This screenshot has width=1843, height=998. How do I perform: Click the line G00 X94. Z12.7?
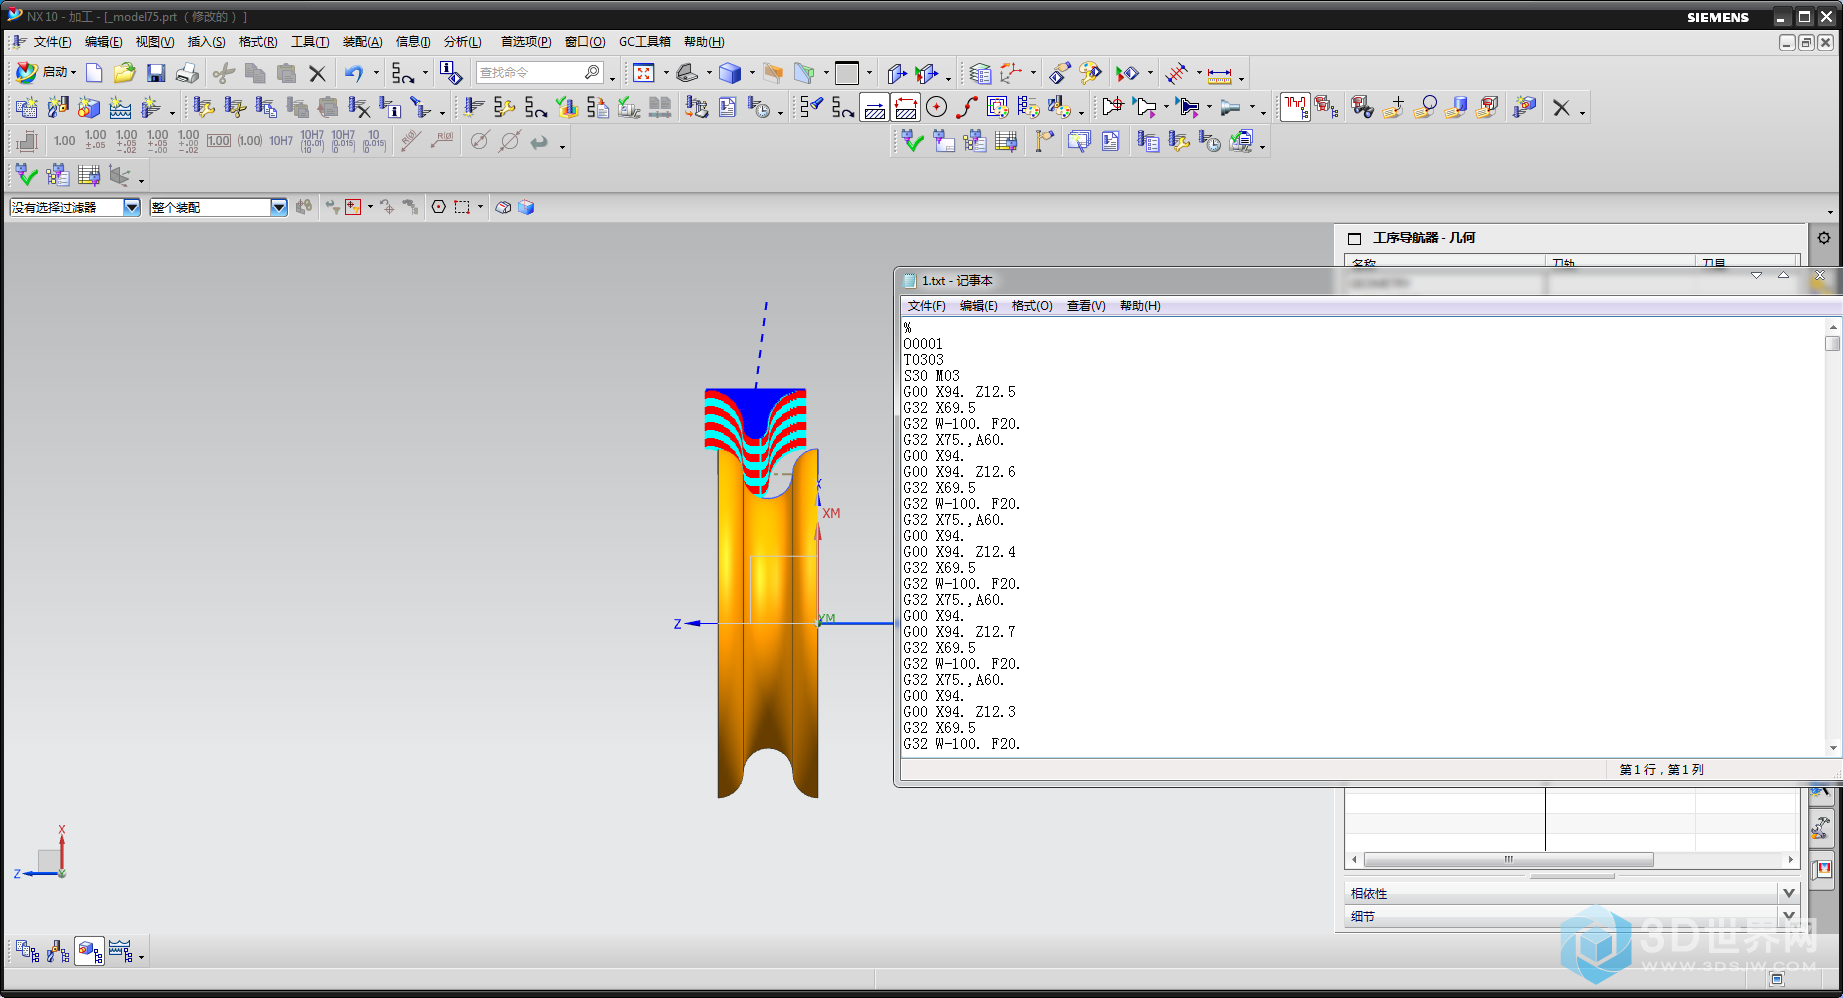coord(959,632)
